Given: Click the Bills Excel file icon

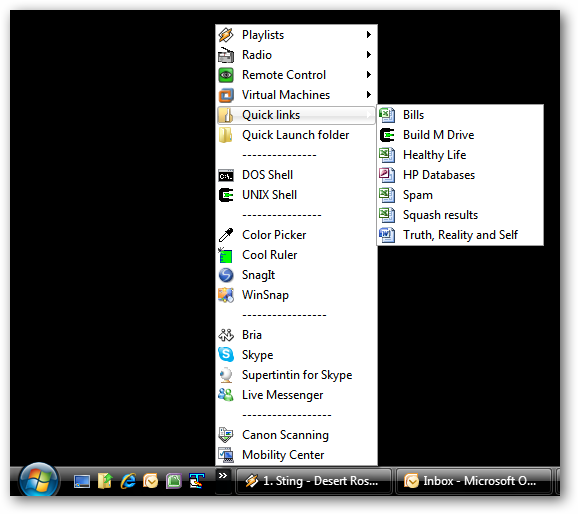Looking at the screenshot, I should 387,115.
